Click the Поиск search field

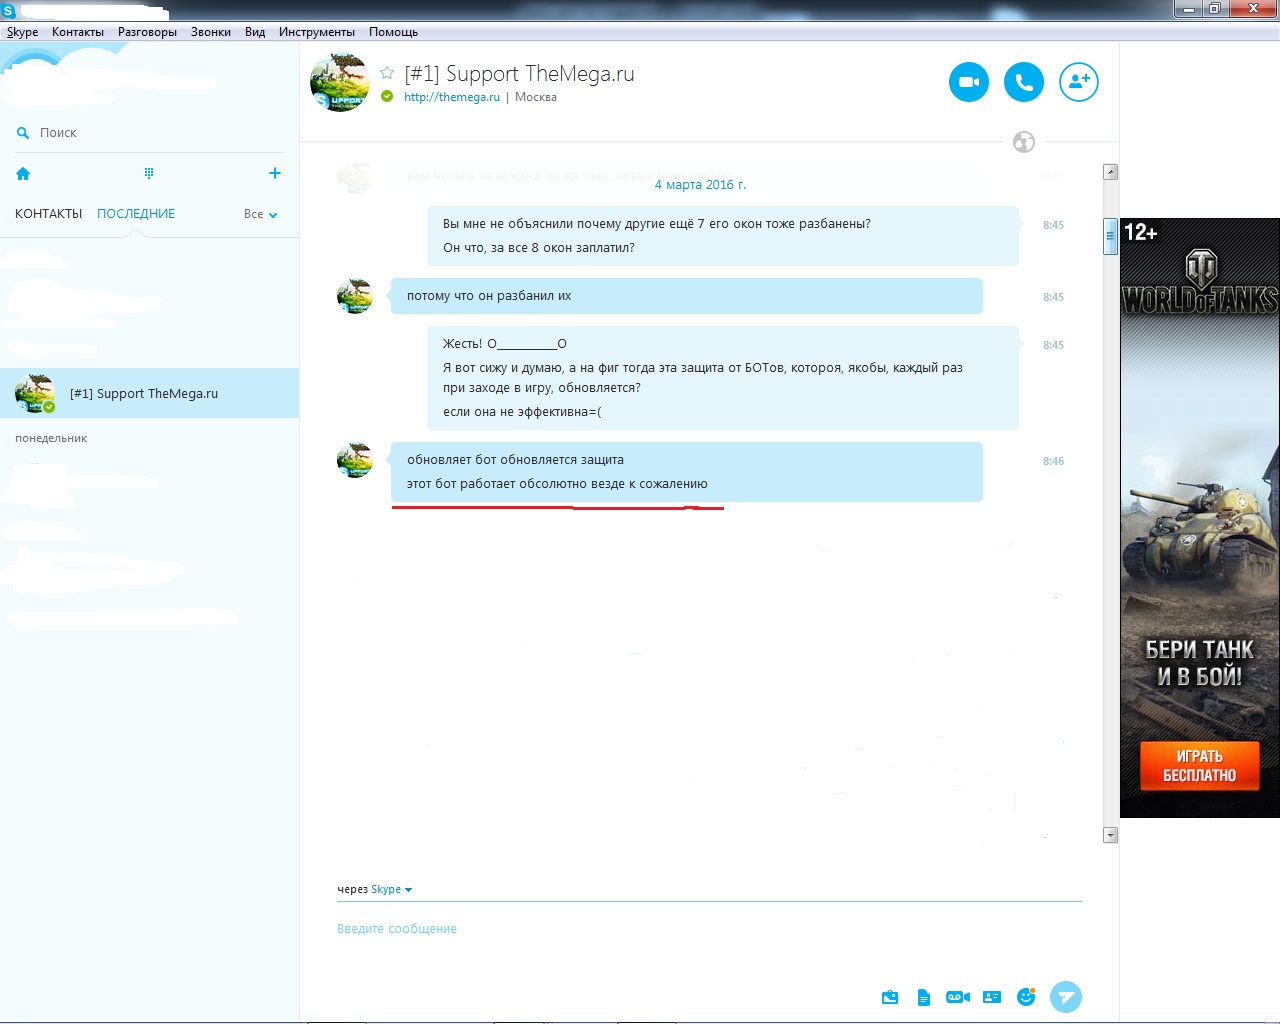point(150,133)
